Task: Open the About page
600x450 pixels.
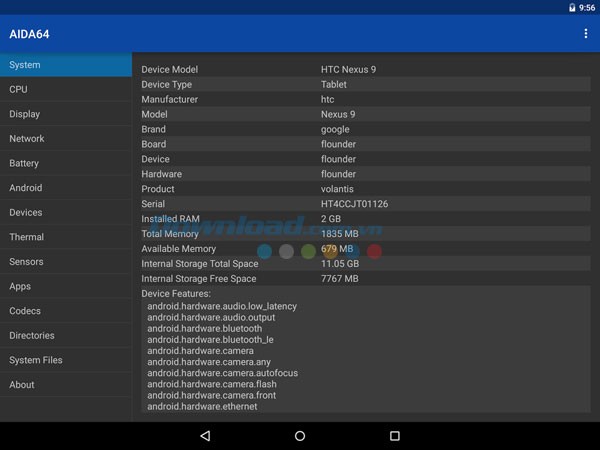Action: (65, 385)
